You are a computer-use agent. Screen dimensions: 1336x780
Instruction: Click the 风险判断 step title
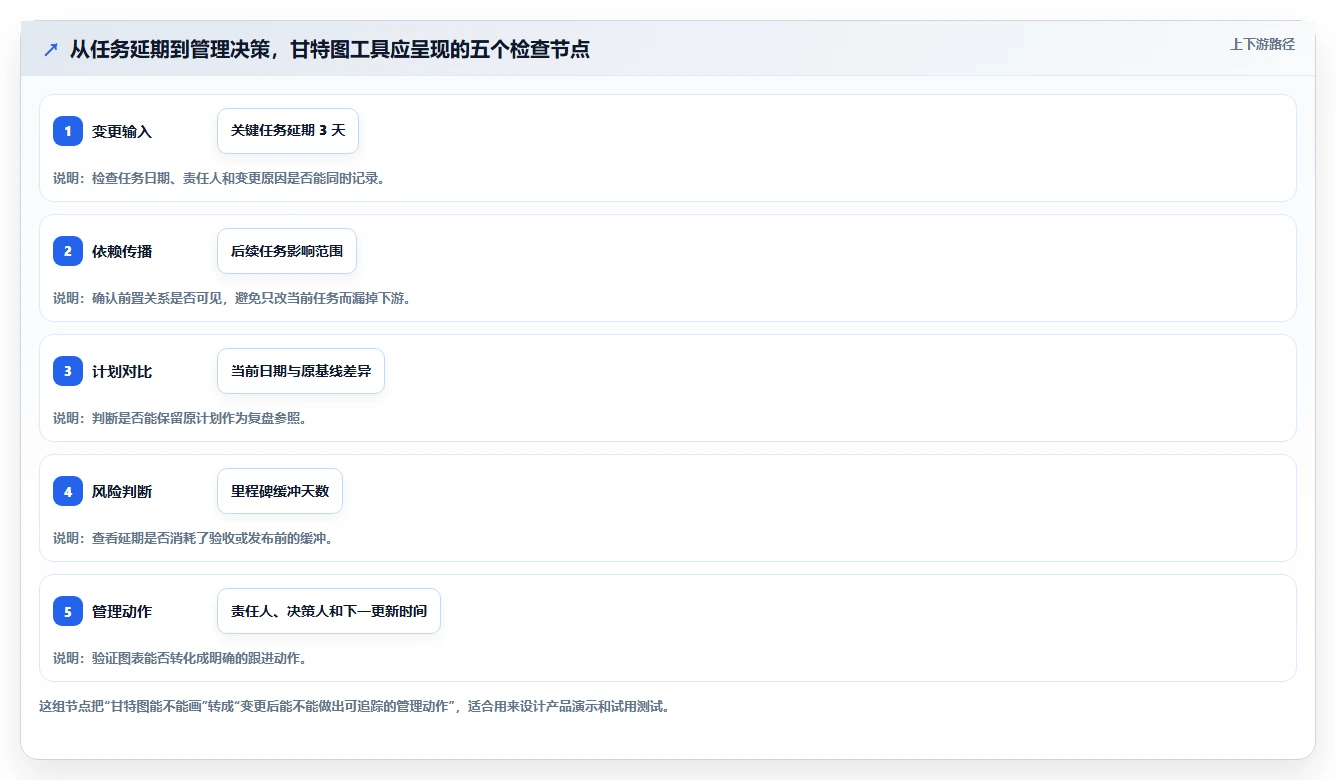pyautogui.click(x=122, y=491)
